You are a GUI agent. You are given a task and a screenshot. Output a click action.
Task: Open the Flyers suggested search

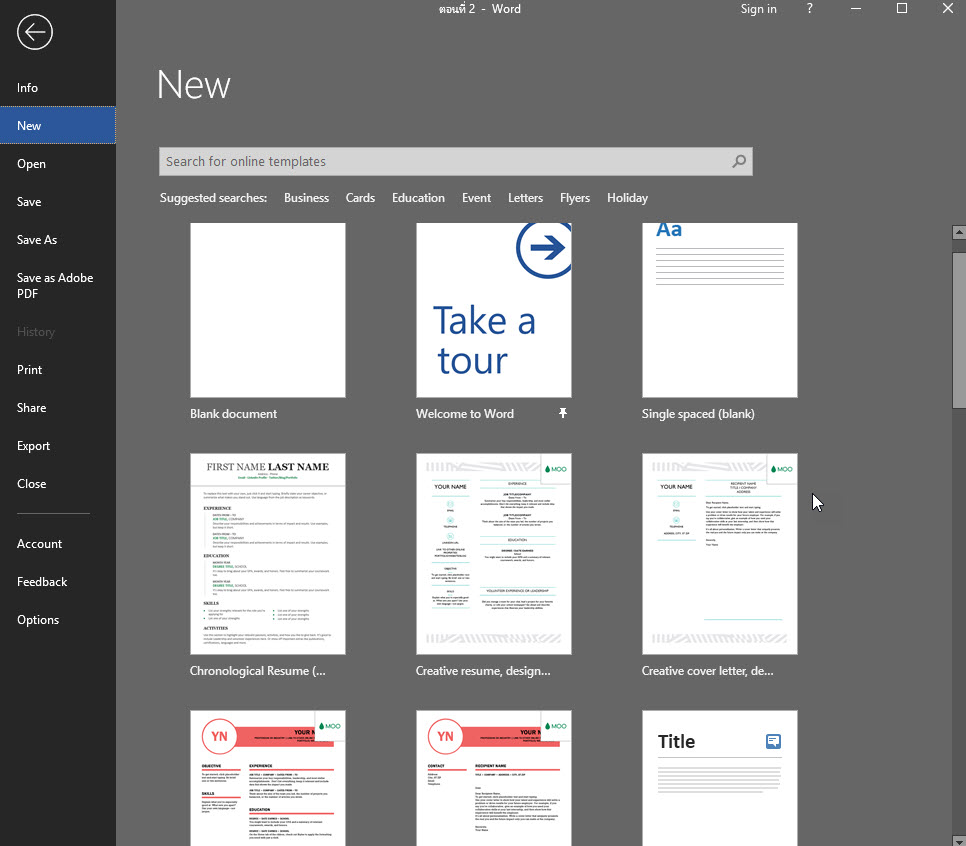tap(575, 198)
